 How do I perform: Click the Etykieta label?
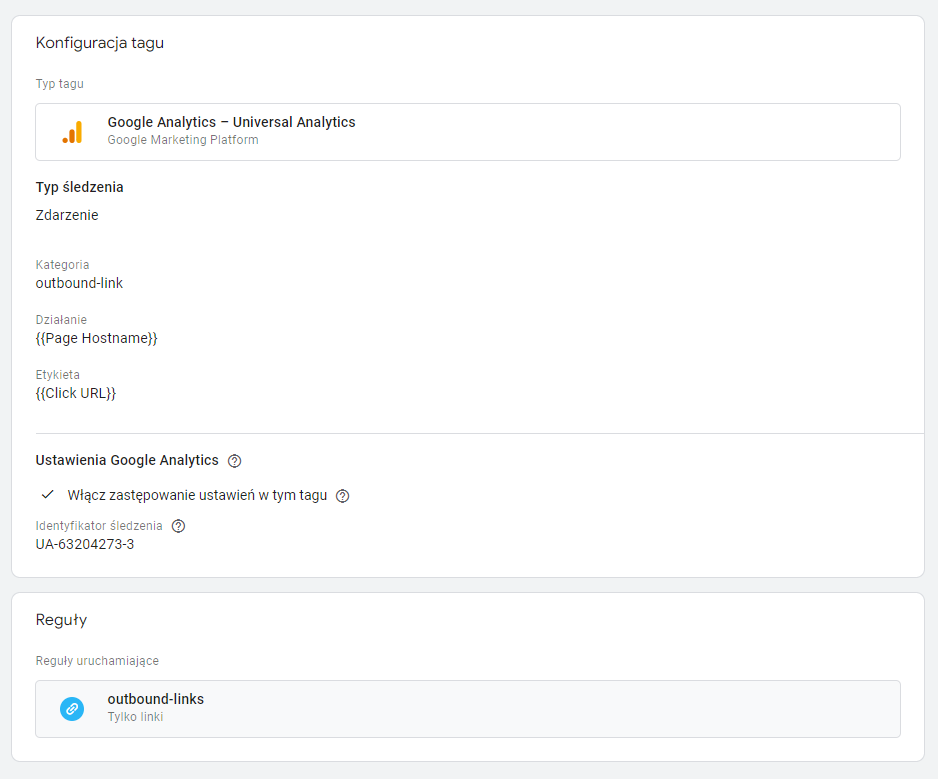tap(57, 375)
